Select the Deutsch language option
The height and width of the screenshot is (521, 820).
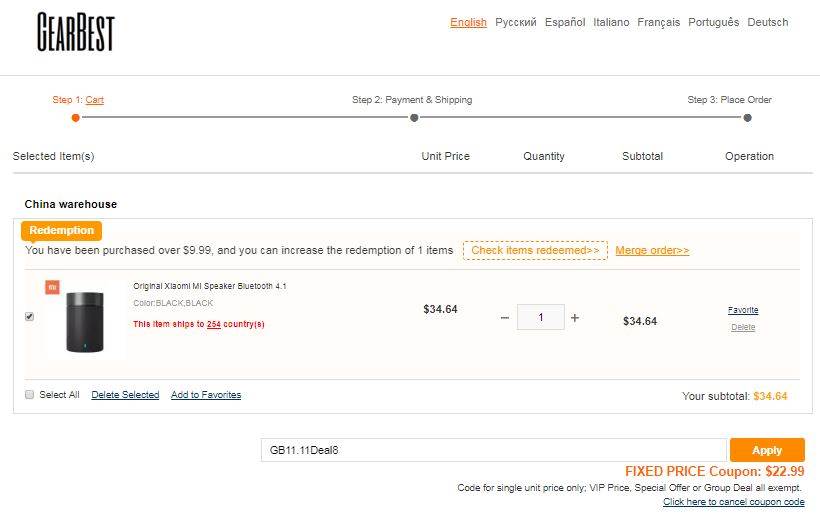coord(768,22)
